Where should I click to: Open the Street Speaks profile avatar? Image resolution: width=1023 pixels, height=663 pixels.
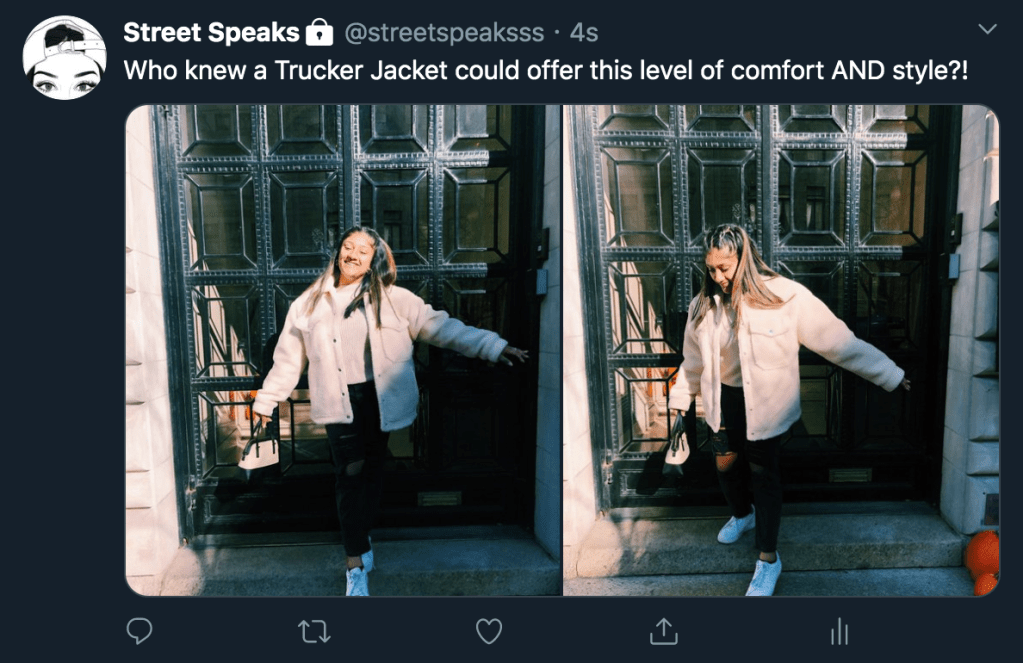click(x=65, y=58)
